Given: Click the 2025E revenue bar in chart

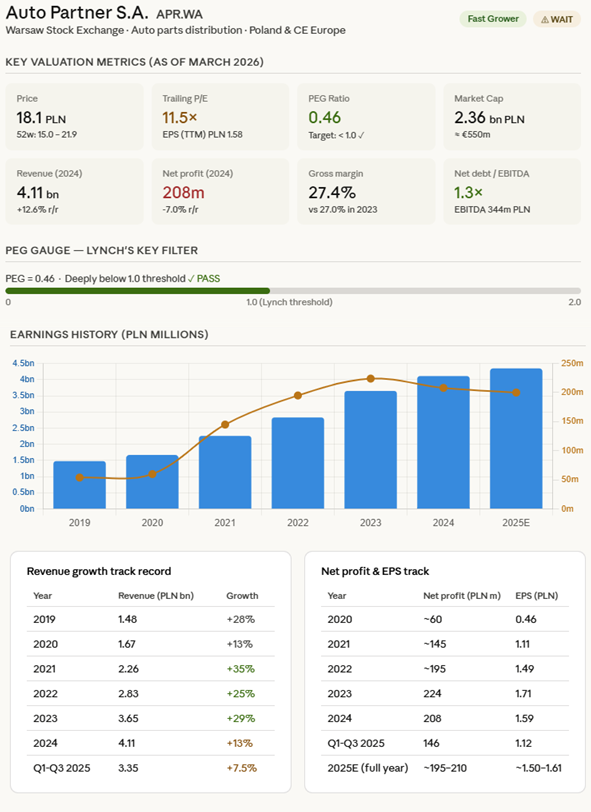Looking at the screenshot, I should point(516,439).
